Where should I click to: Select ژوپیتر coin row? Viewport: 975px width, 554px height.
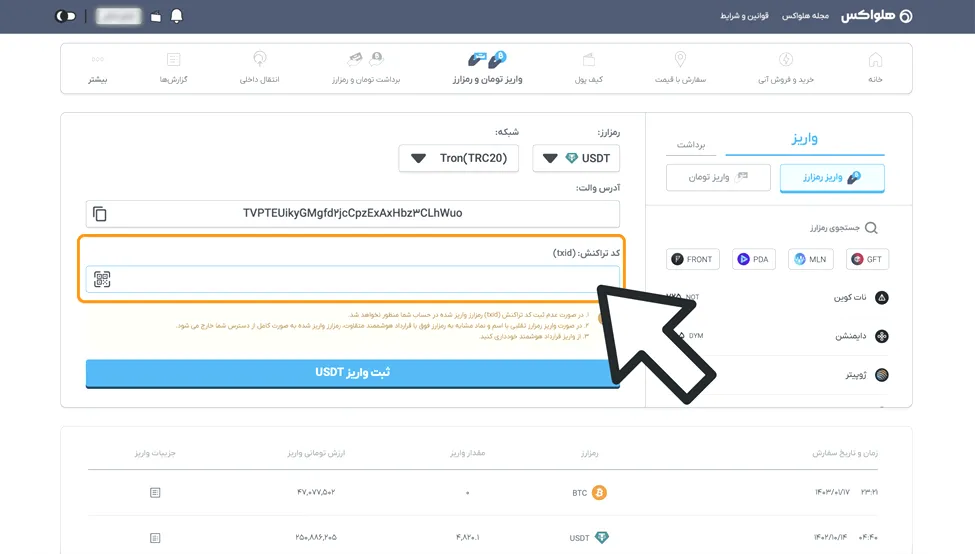click(777, 375)
